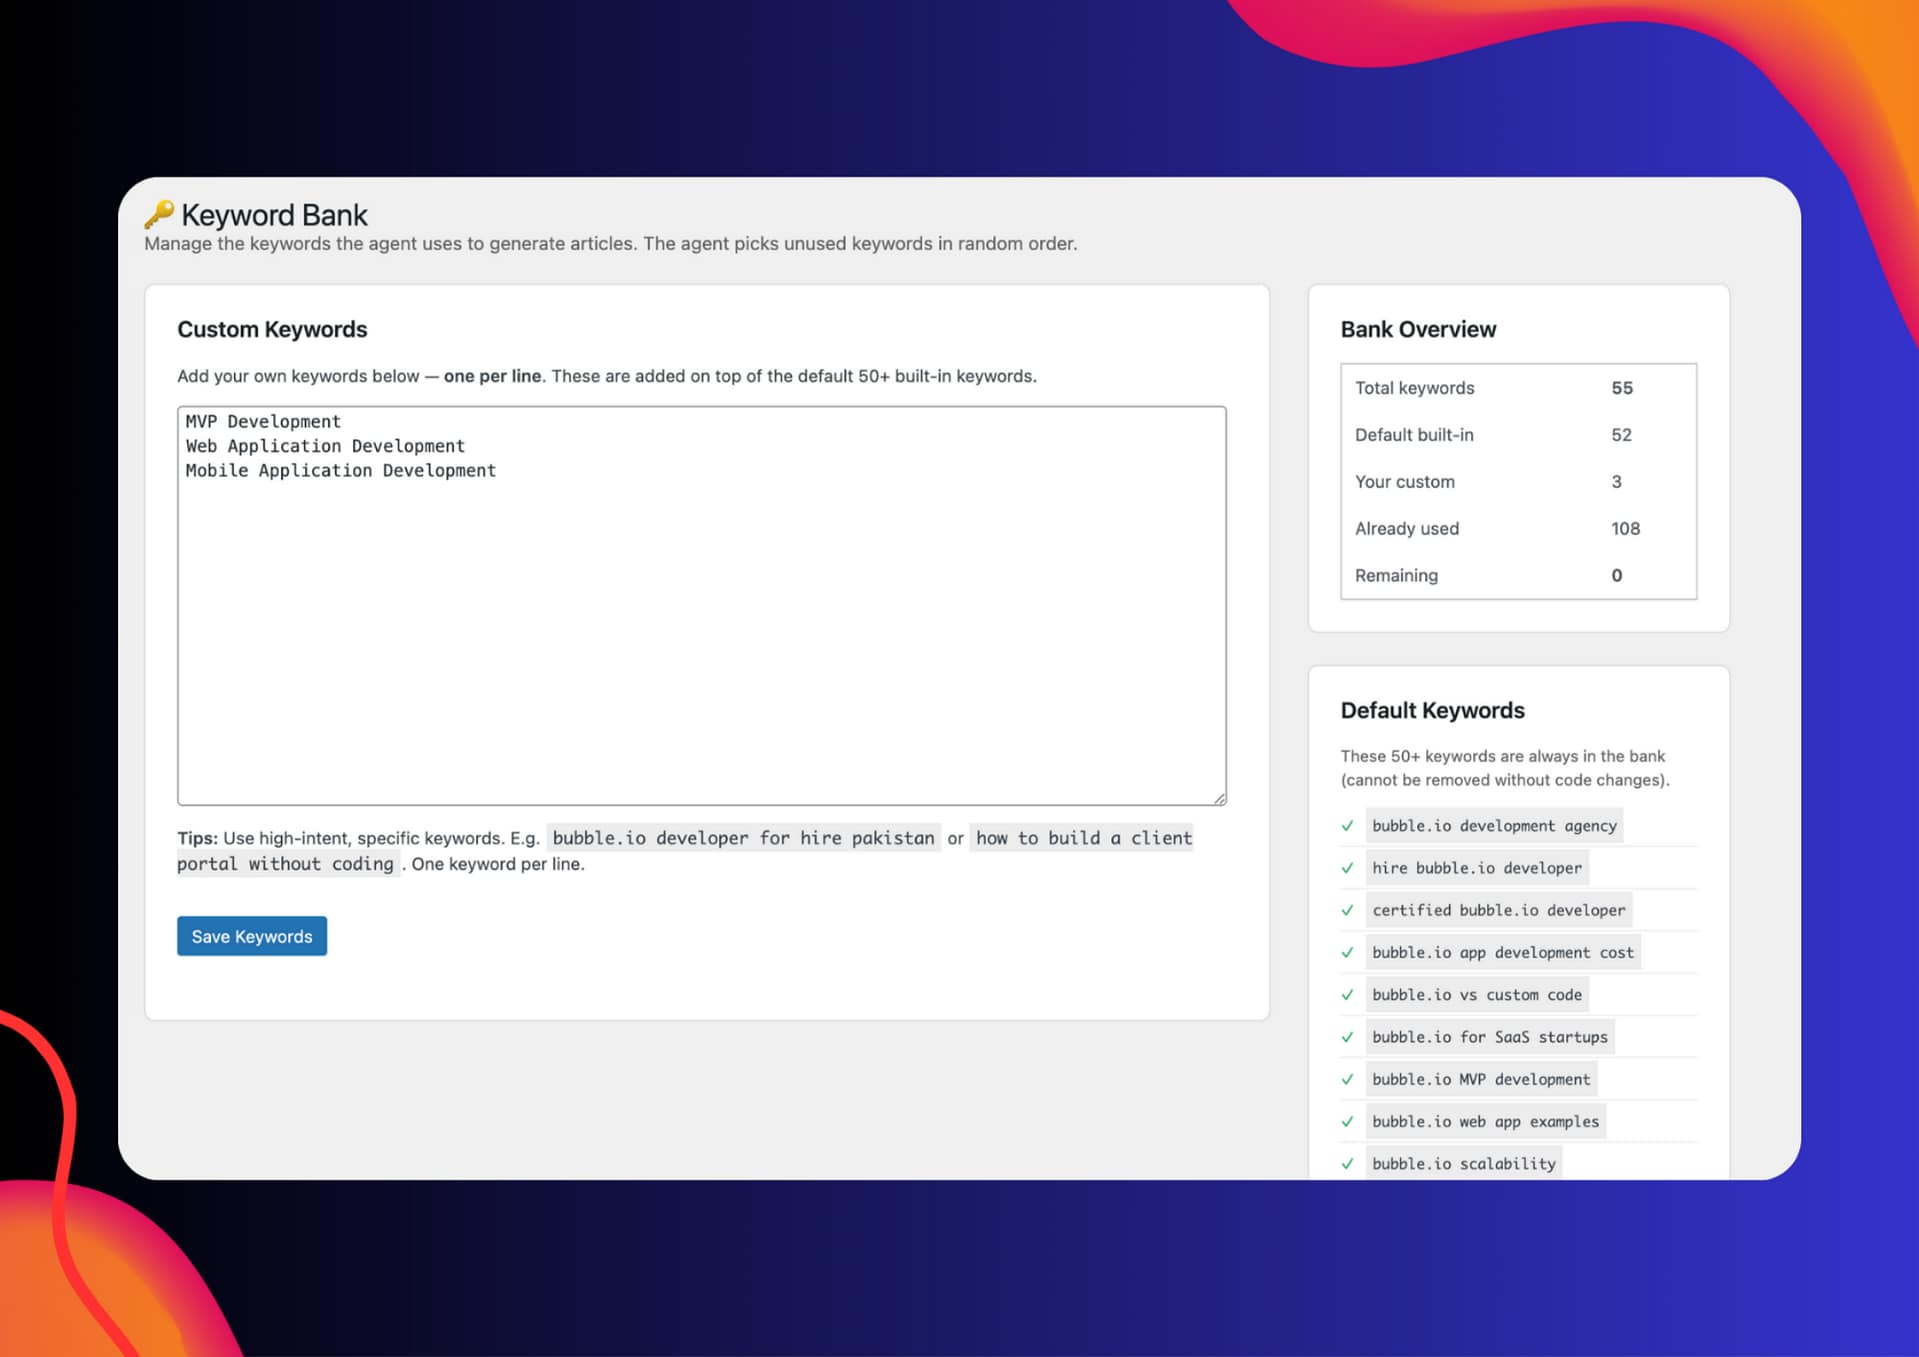The height and width of the screenshot is (1357, 1919).
Task: Click the Save Keywords button
Action: click(252, 936)
